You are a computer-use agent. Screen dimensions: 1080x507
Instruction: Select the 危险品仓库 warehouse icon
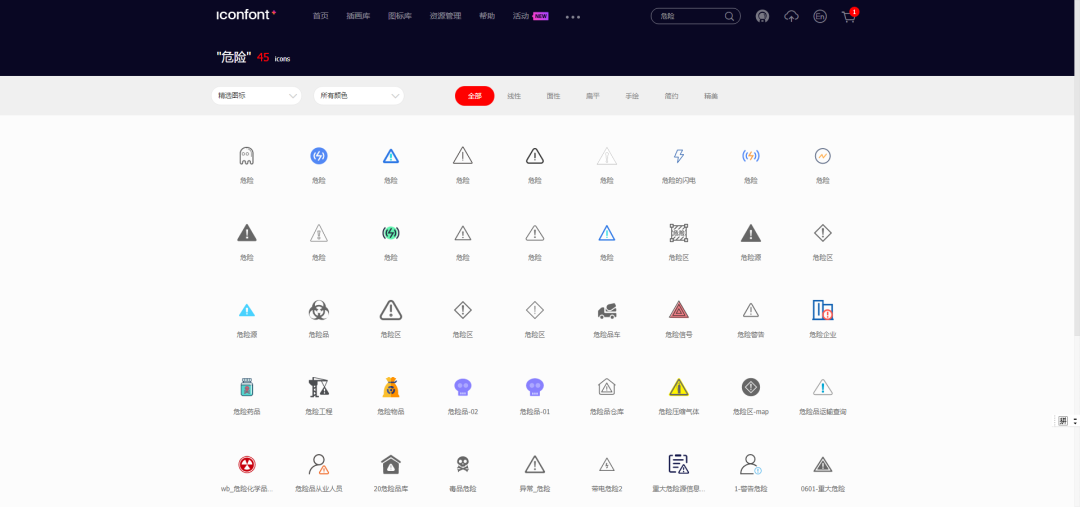pyautogui.click(x=607, y=387)
